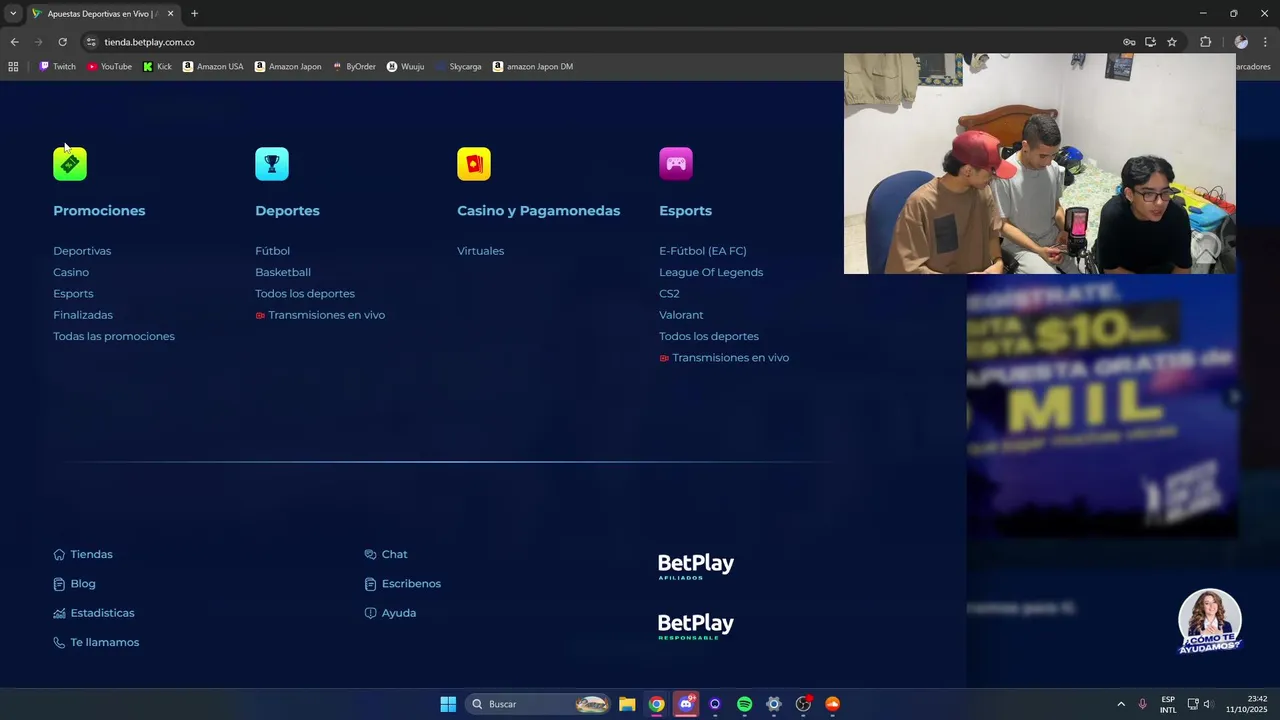Open the Blog footer link
Viewport: 1280px width, 720px height.
coord(75,584)
